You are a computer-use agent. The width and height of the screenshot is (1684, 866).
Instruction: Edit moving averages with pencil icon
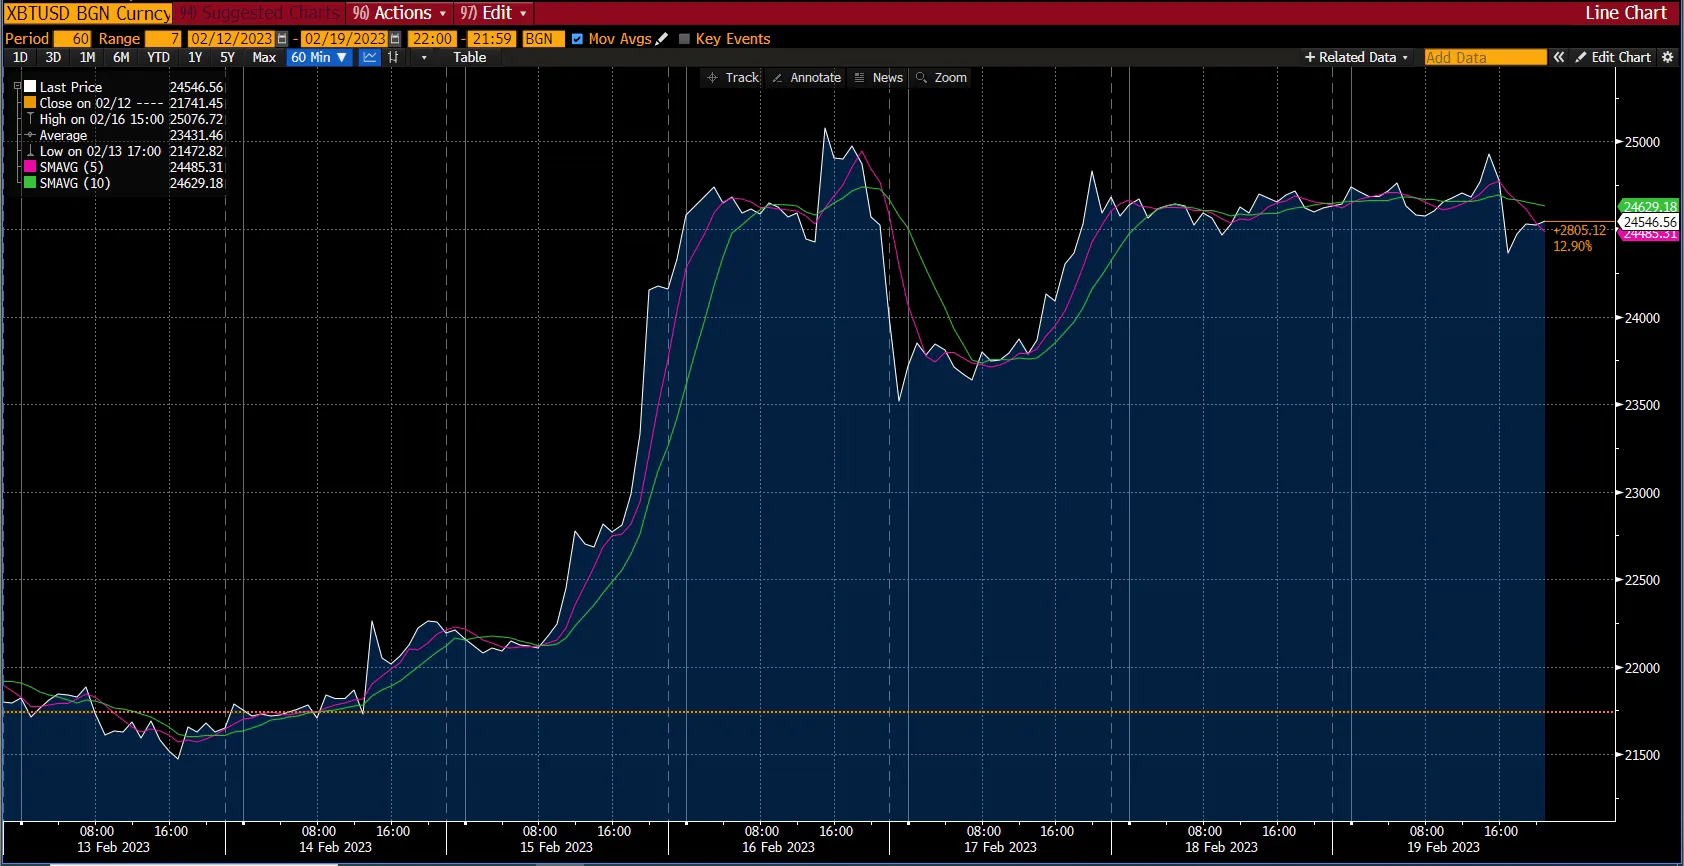pyautogui.click(x=661, y=39)
